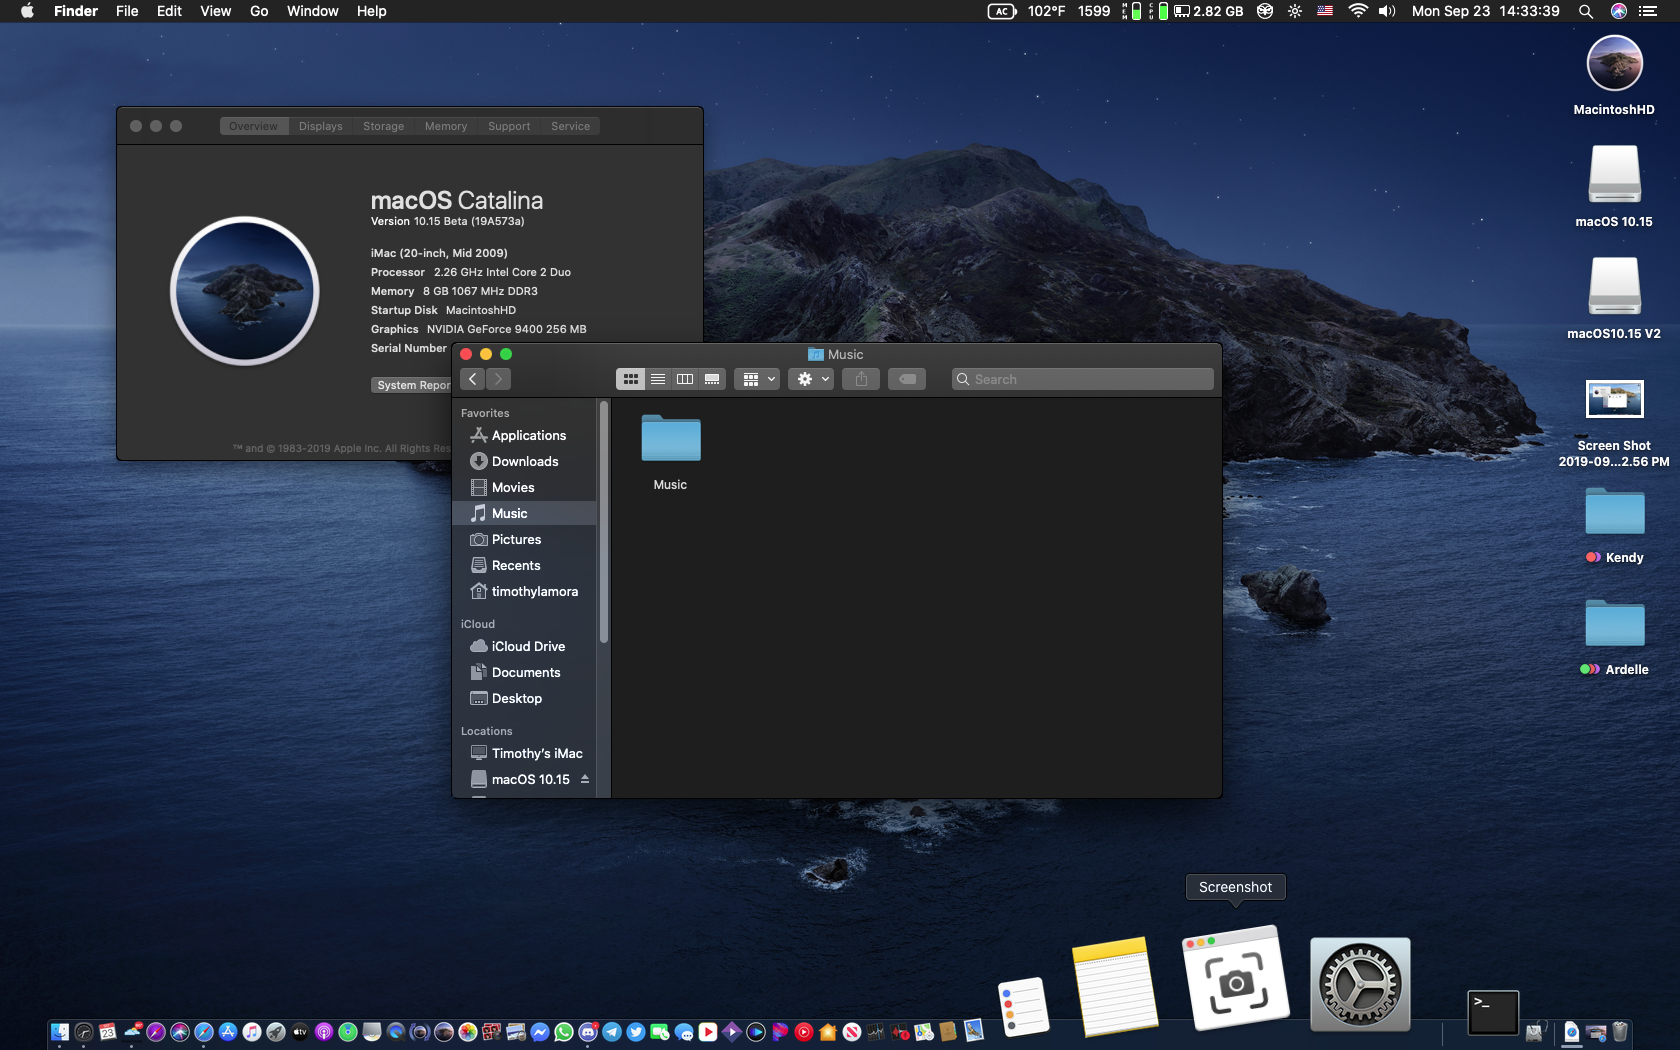Viewport: 1680px width, 1050px height.
Task: Click the Share button in Finder toolbar
Action: tap(861, 379)
